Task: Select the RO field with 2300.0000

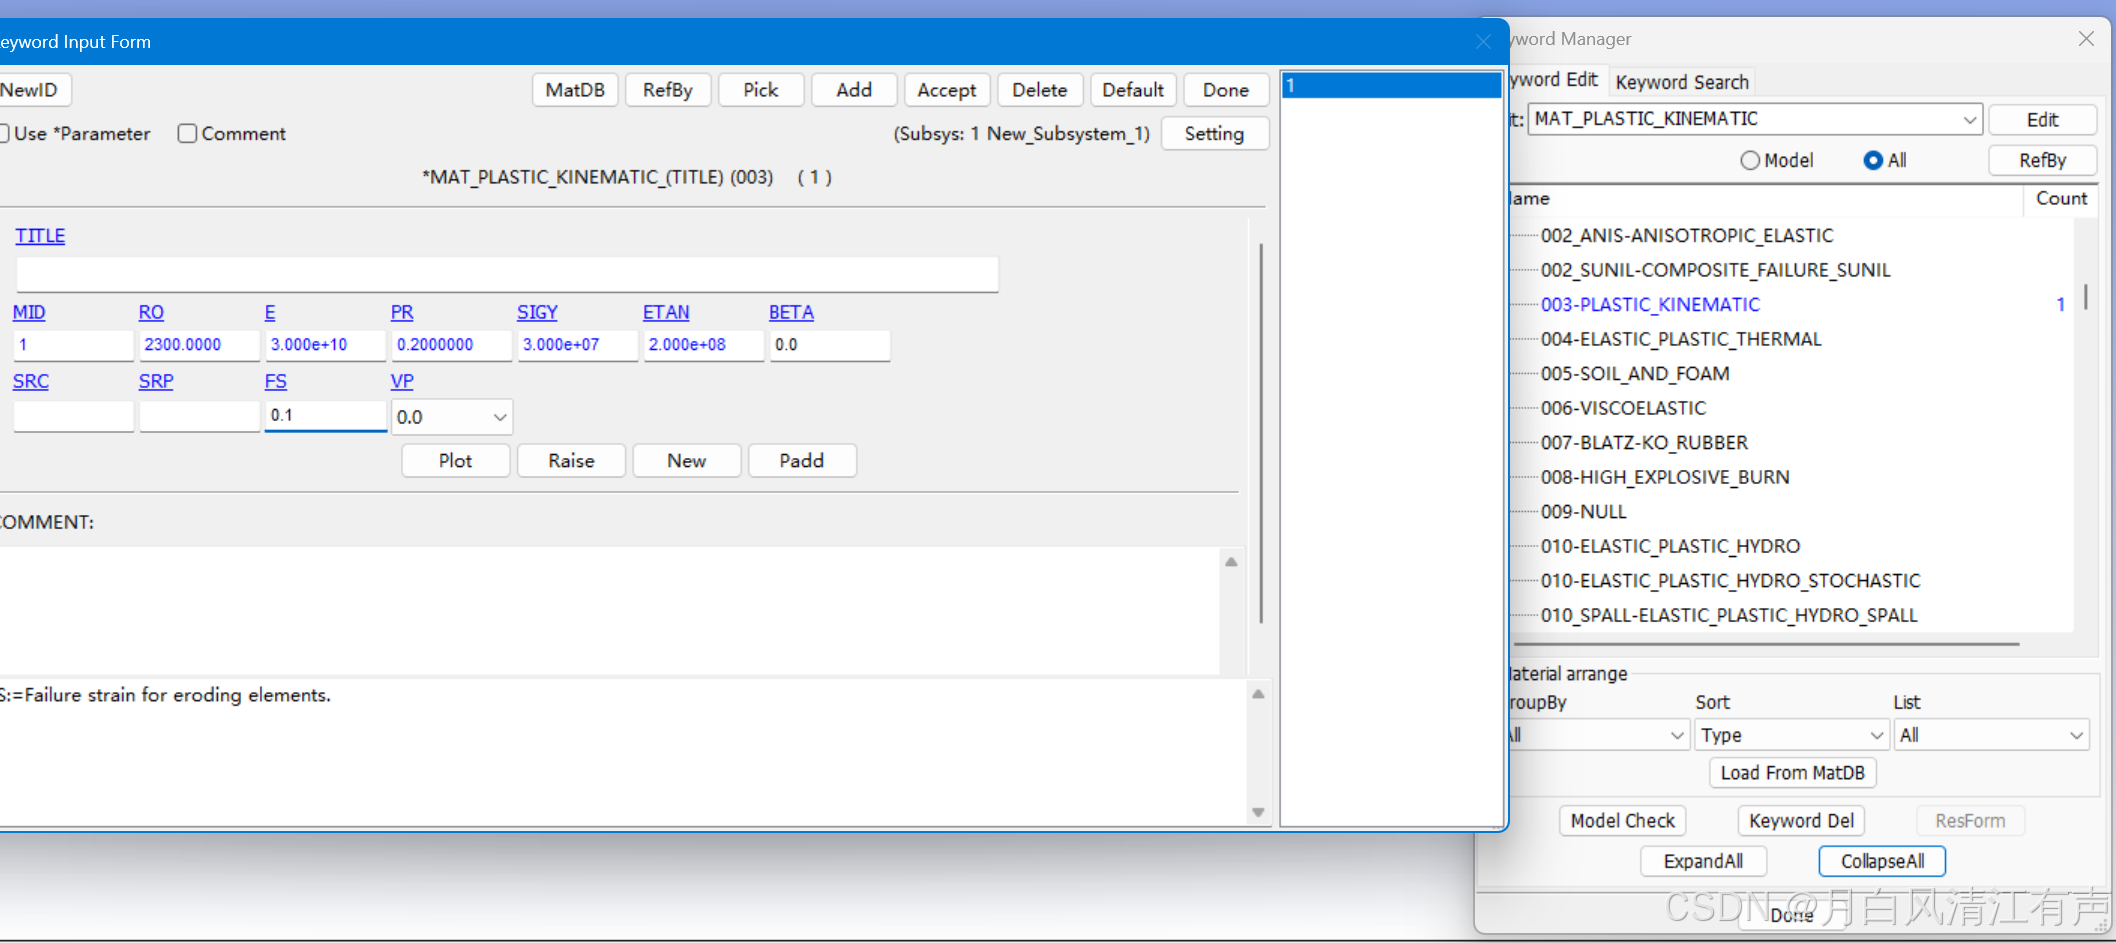Action: [199, 345]
